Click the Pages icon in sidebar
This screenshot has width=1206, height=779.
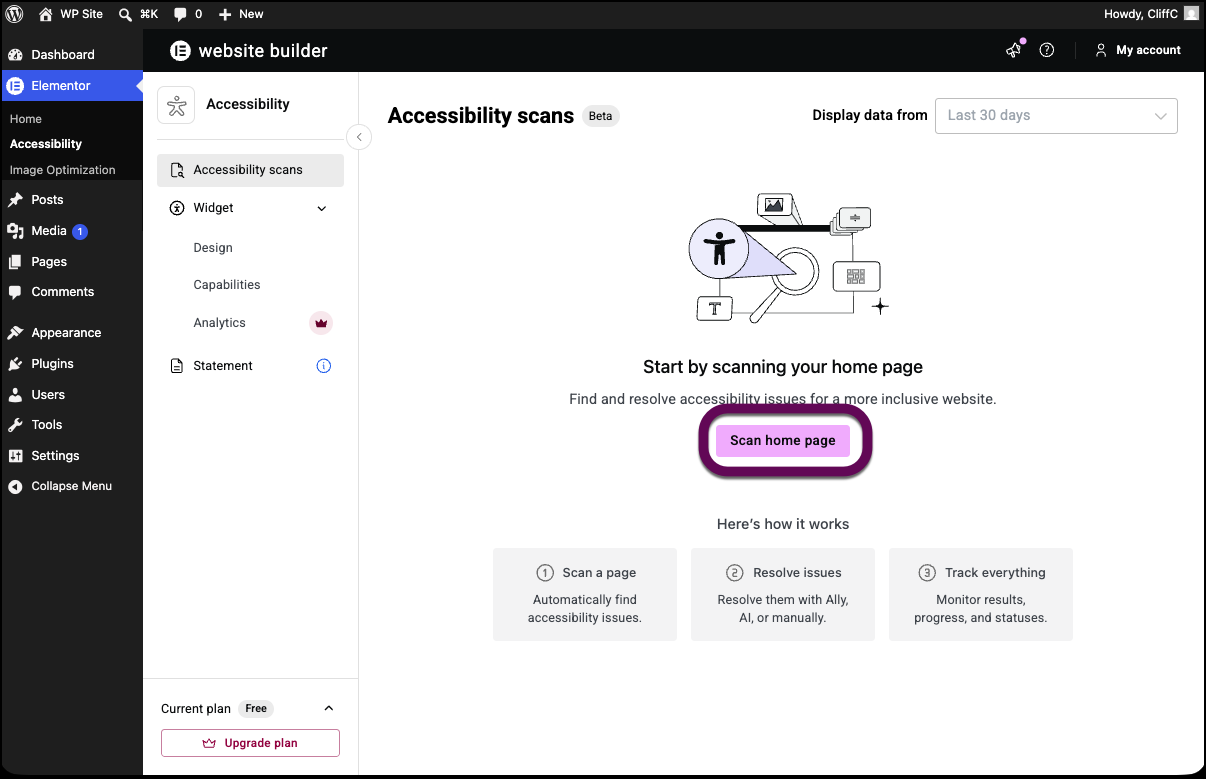point(15,262)
